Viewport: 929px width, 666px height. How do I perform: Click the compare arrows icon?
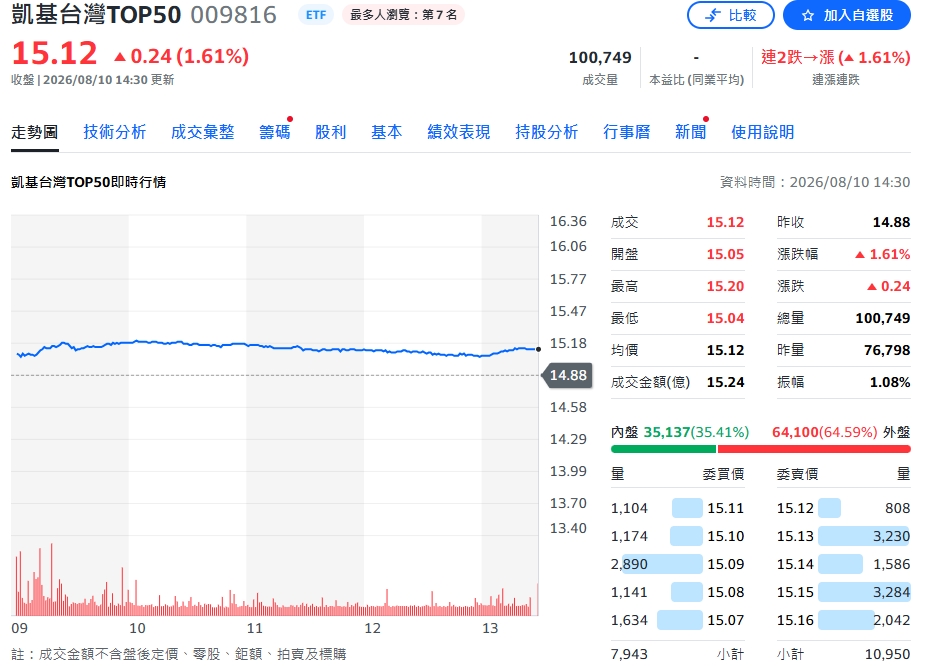click(712, 15)
